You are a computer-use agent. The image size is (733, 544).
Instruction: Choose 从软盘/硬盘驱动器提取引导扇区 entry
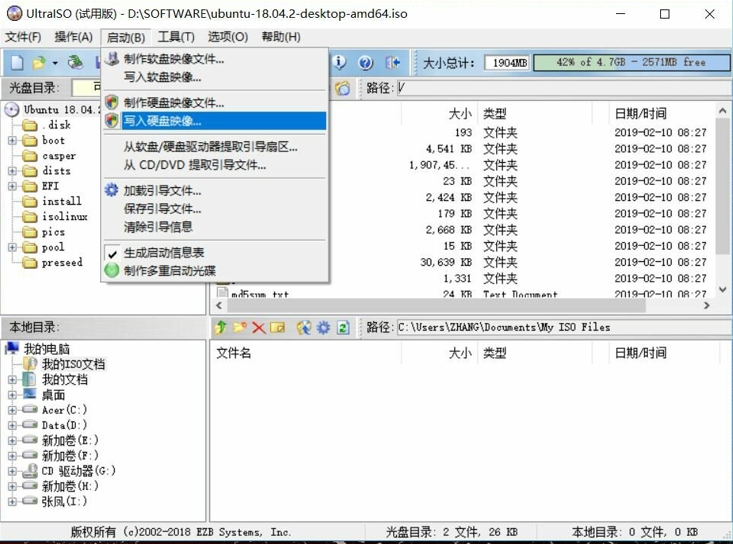click(x=215, y=147)
